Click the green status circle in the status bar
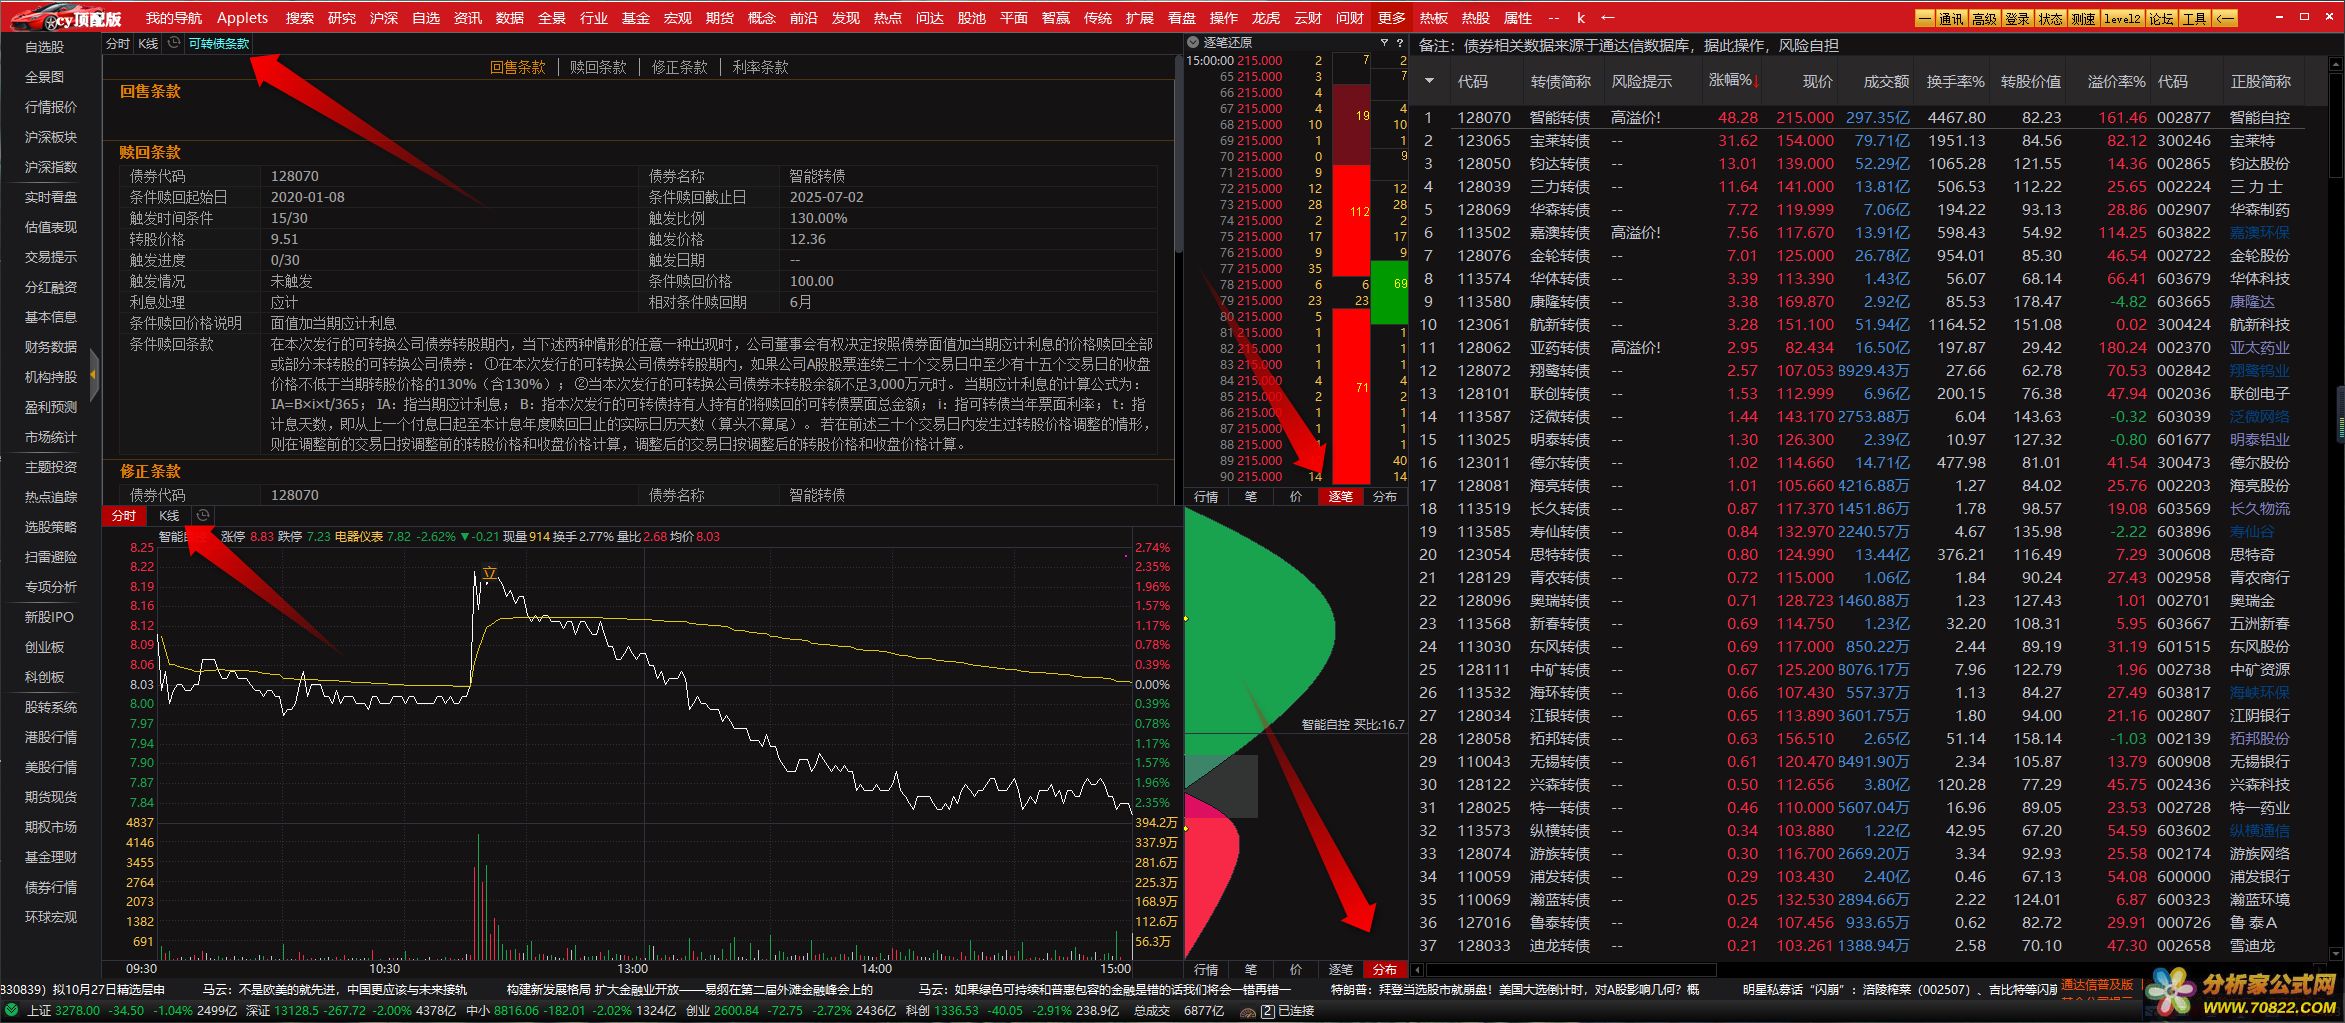The image size is (2345, 1023). click(12, 1010)
